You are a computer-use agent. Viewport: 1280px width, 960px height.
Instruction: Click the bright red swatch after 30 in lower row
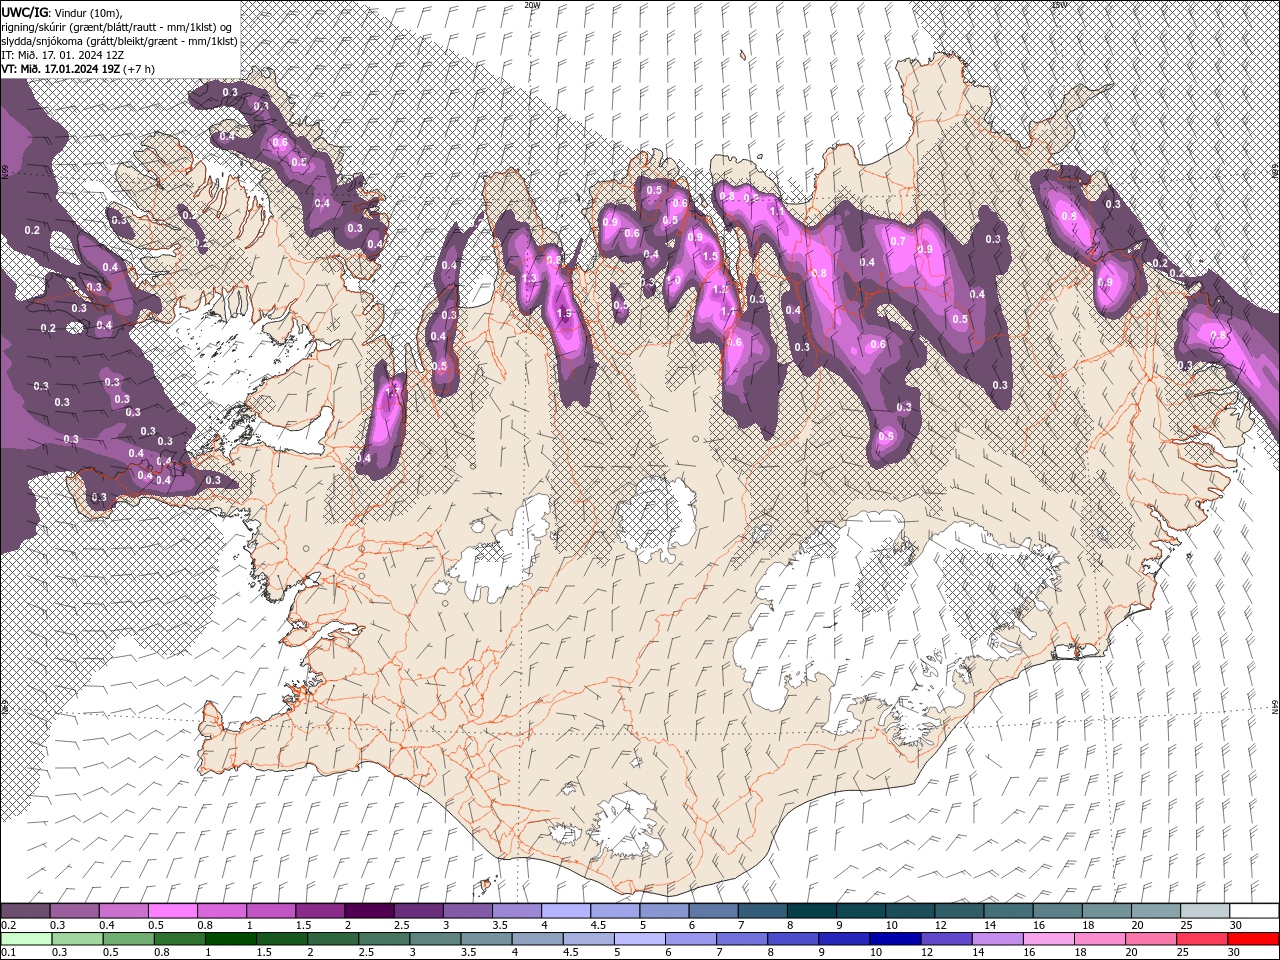coord(1252,939)
